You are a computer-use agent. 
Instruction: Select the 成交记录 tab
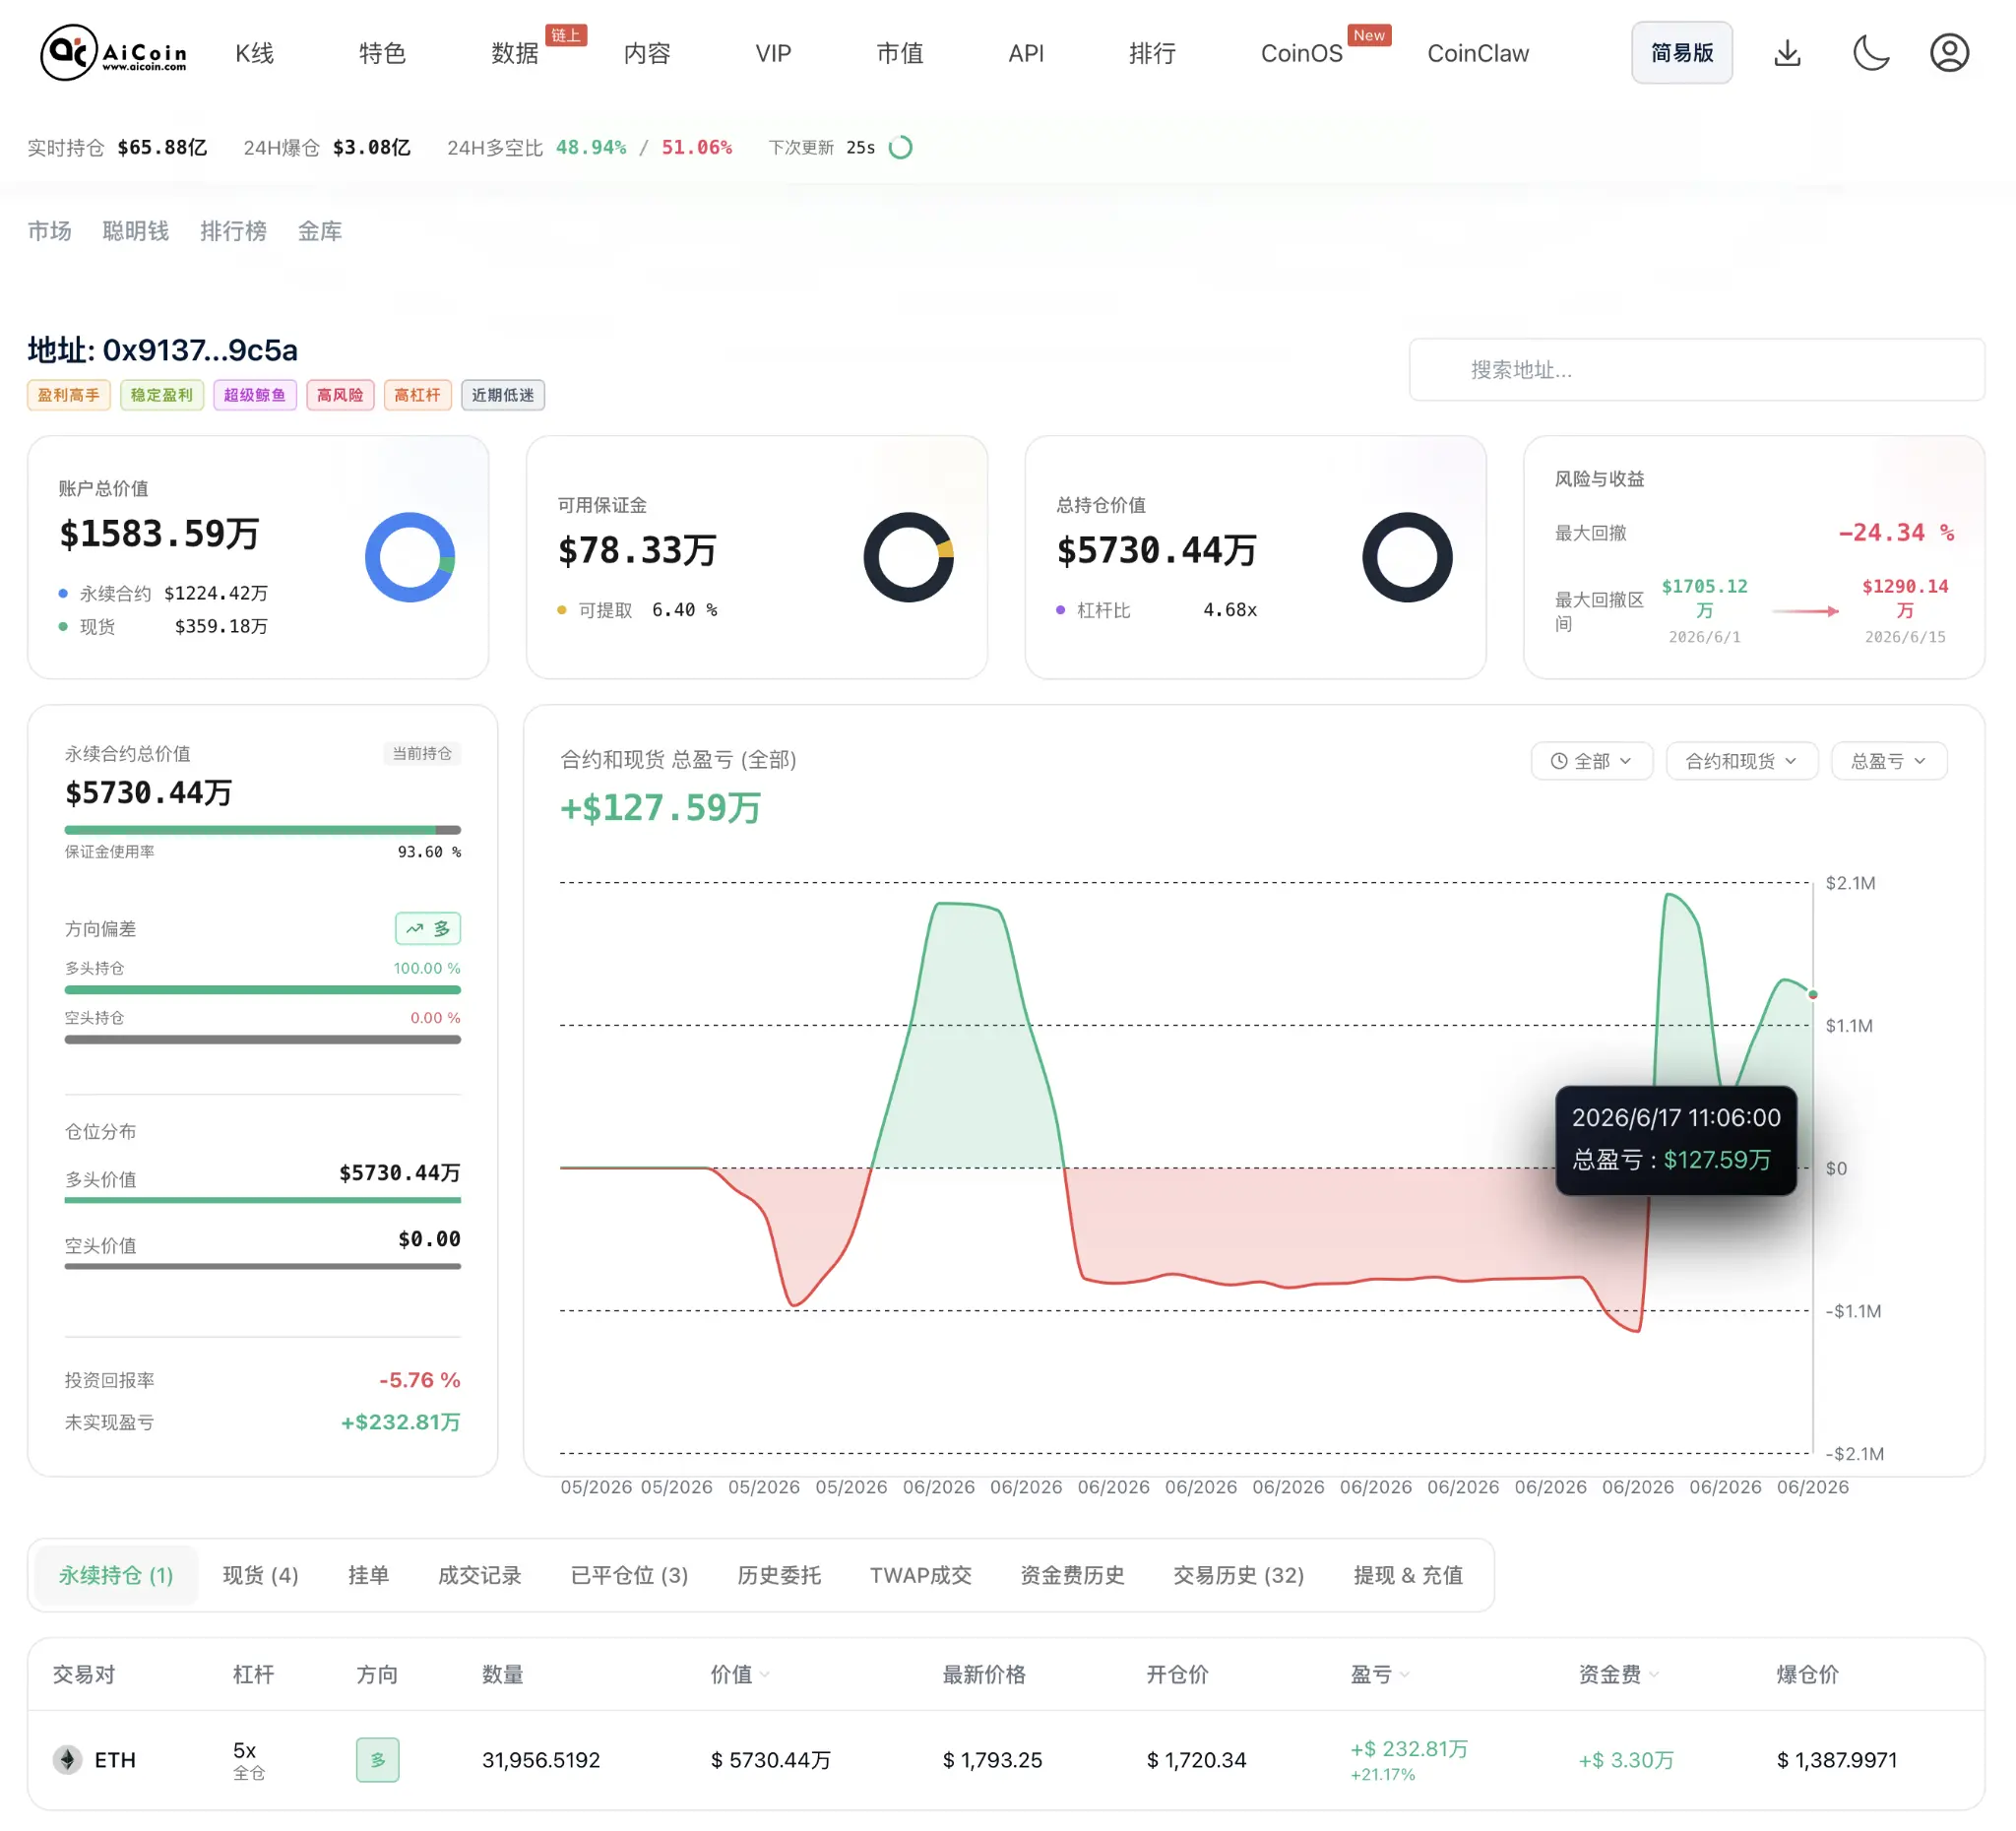(x=479, y=1575)
